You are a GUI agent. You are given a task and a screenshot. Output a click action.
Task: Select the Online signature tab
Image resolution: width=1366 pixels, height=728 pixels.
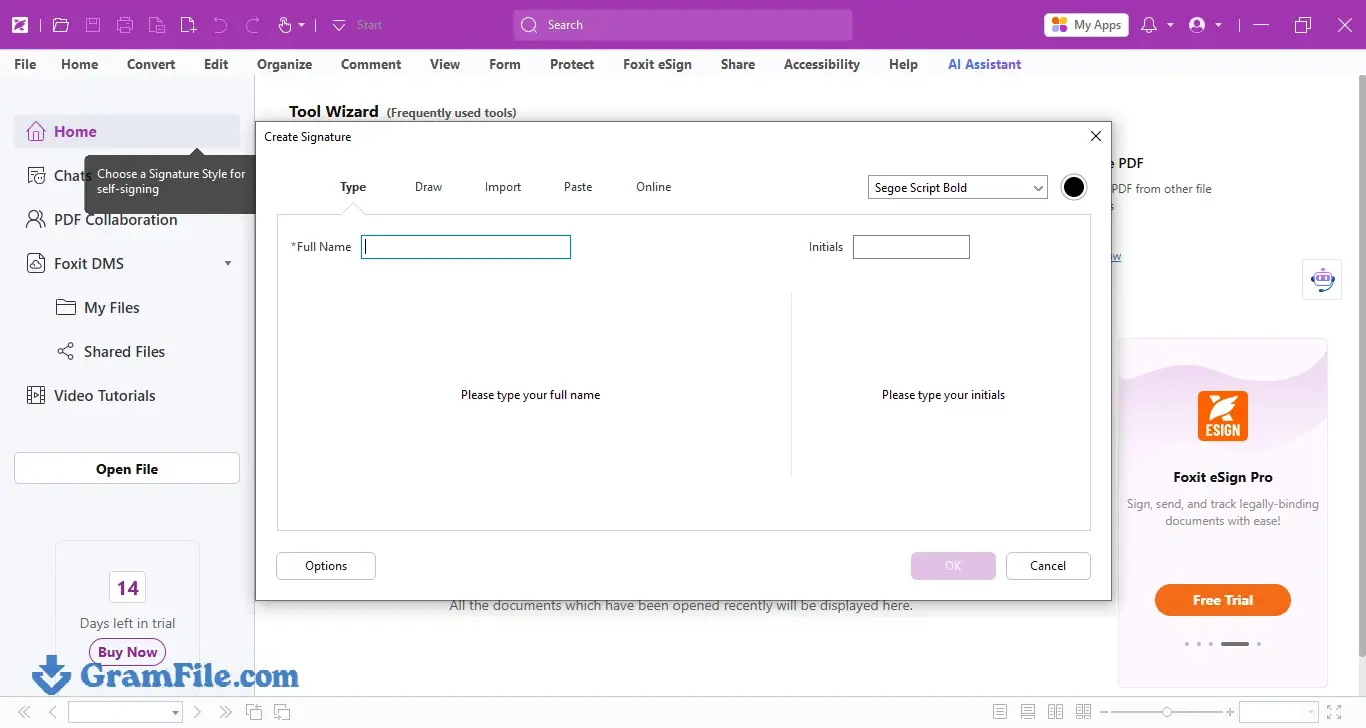click(x=654, y=187)
